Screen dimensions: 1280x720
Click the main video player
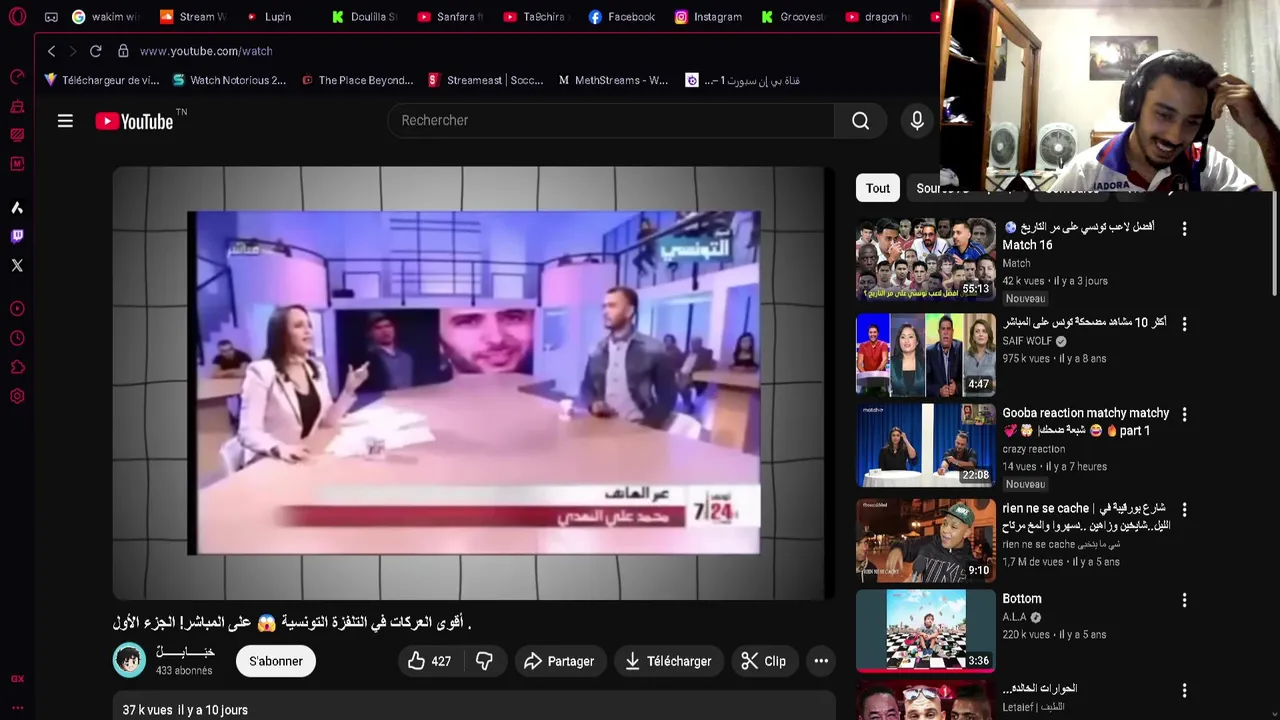(x=474, y=383)
